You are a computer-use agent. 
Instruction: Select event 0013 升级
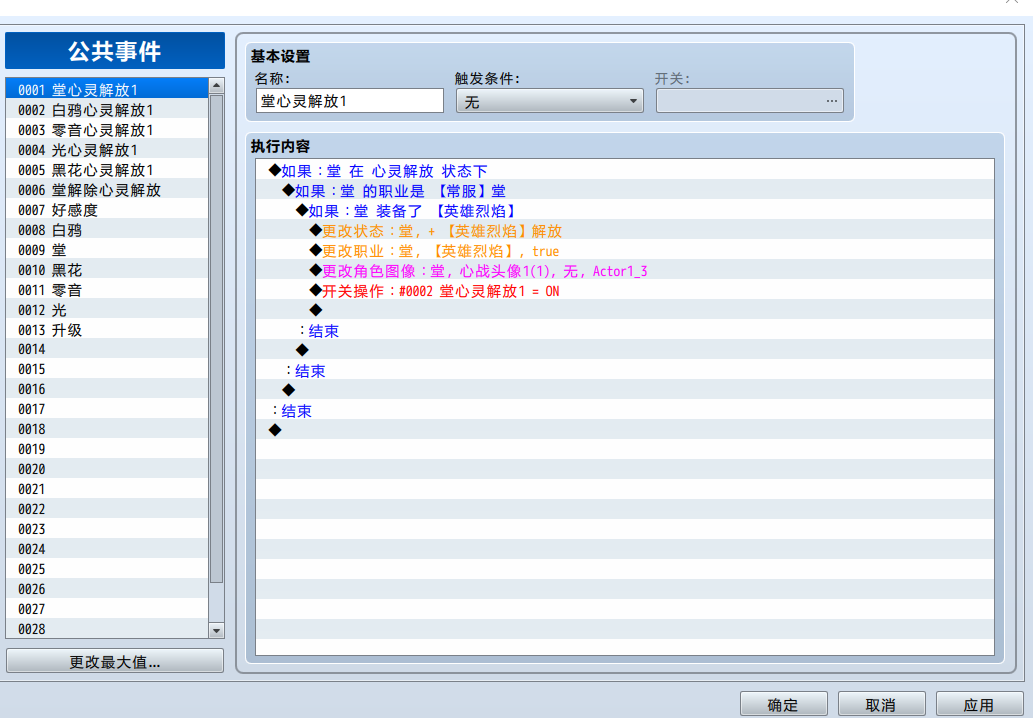click(x=107, y=329)
